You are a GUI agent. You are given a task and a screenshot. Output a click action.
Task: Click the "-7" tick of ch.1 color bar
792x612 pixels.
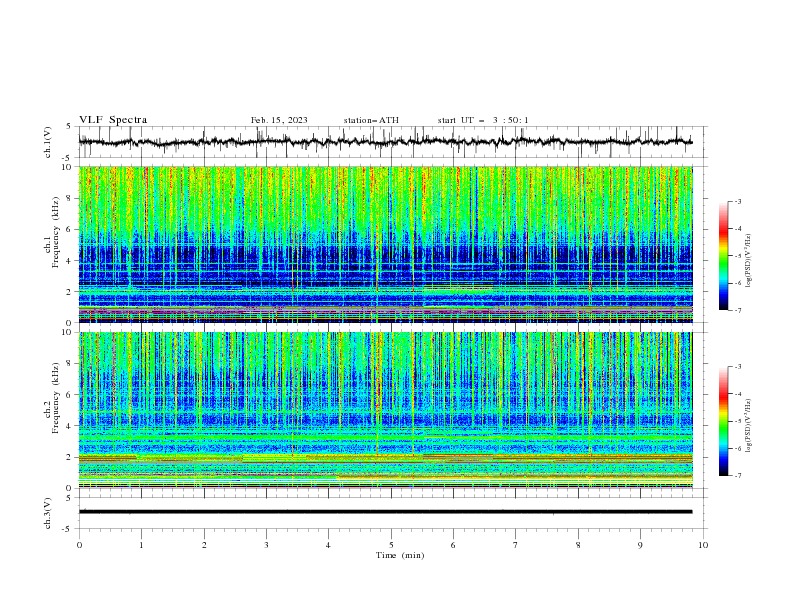pos(737,310)
